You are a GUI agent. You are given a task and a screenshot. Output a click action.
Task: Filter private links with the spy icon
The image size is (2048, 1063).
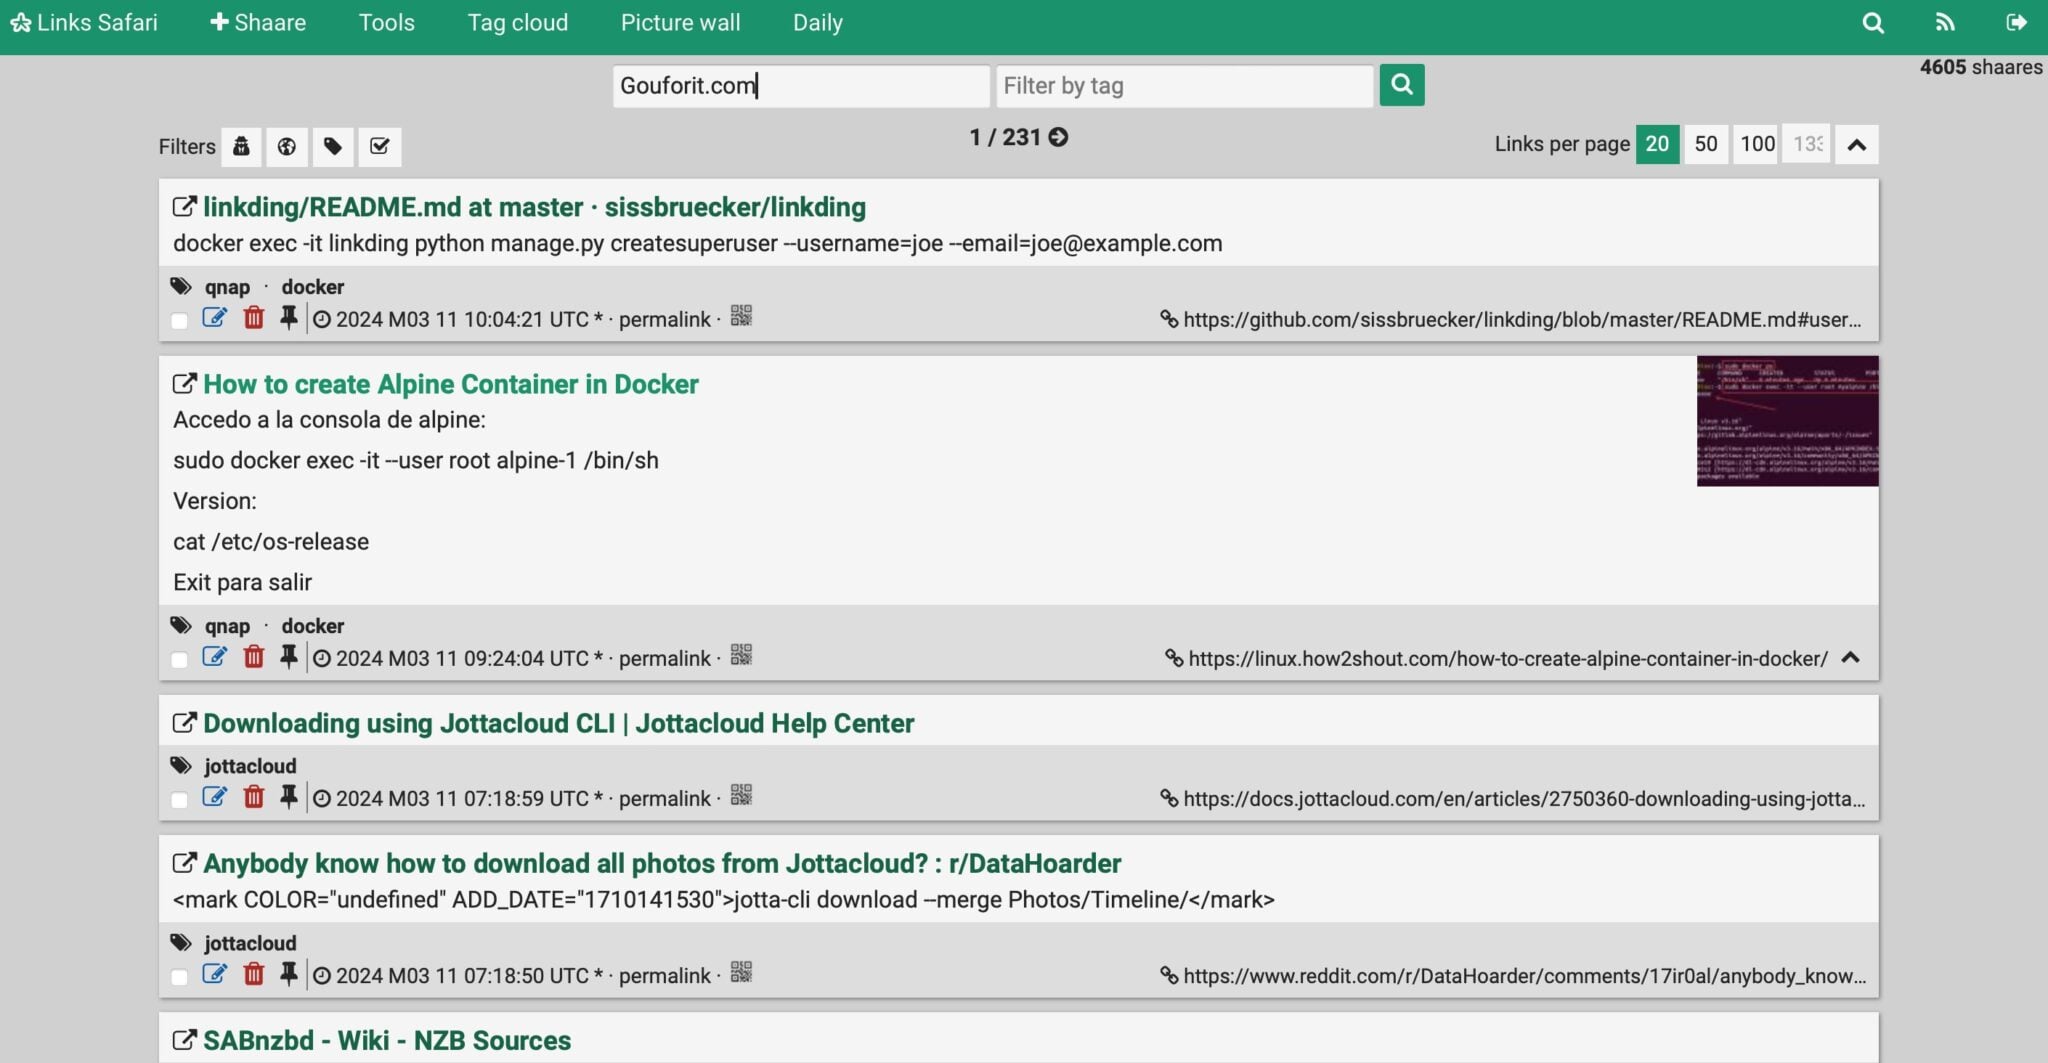(x=241, y=146)
